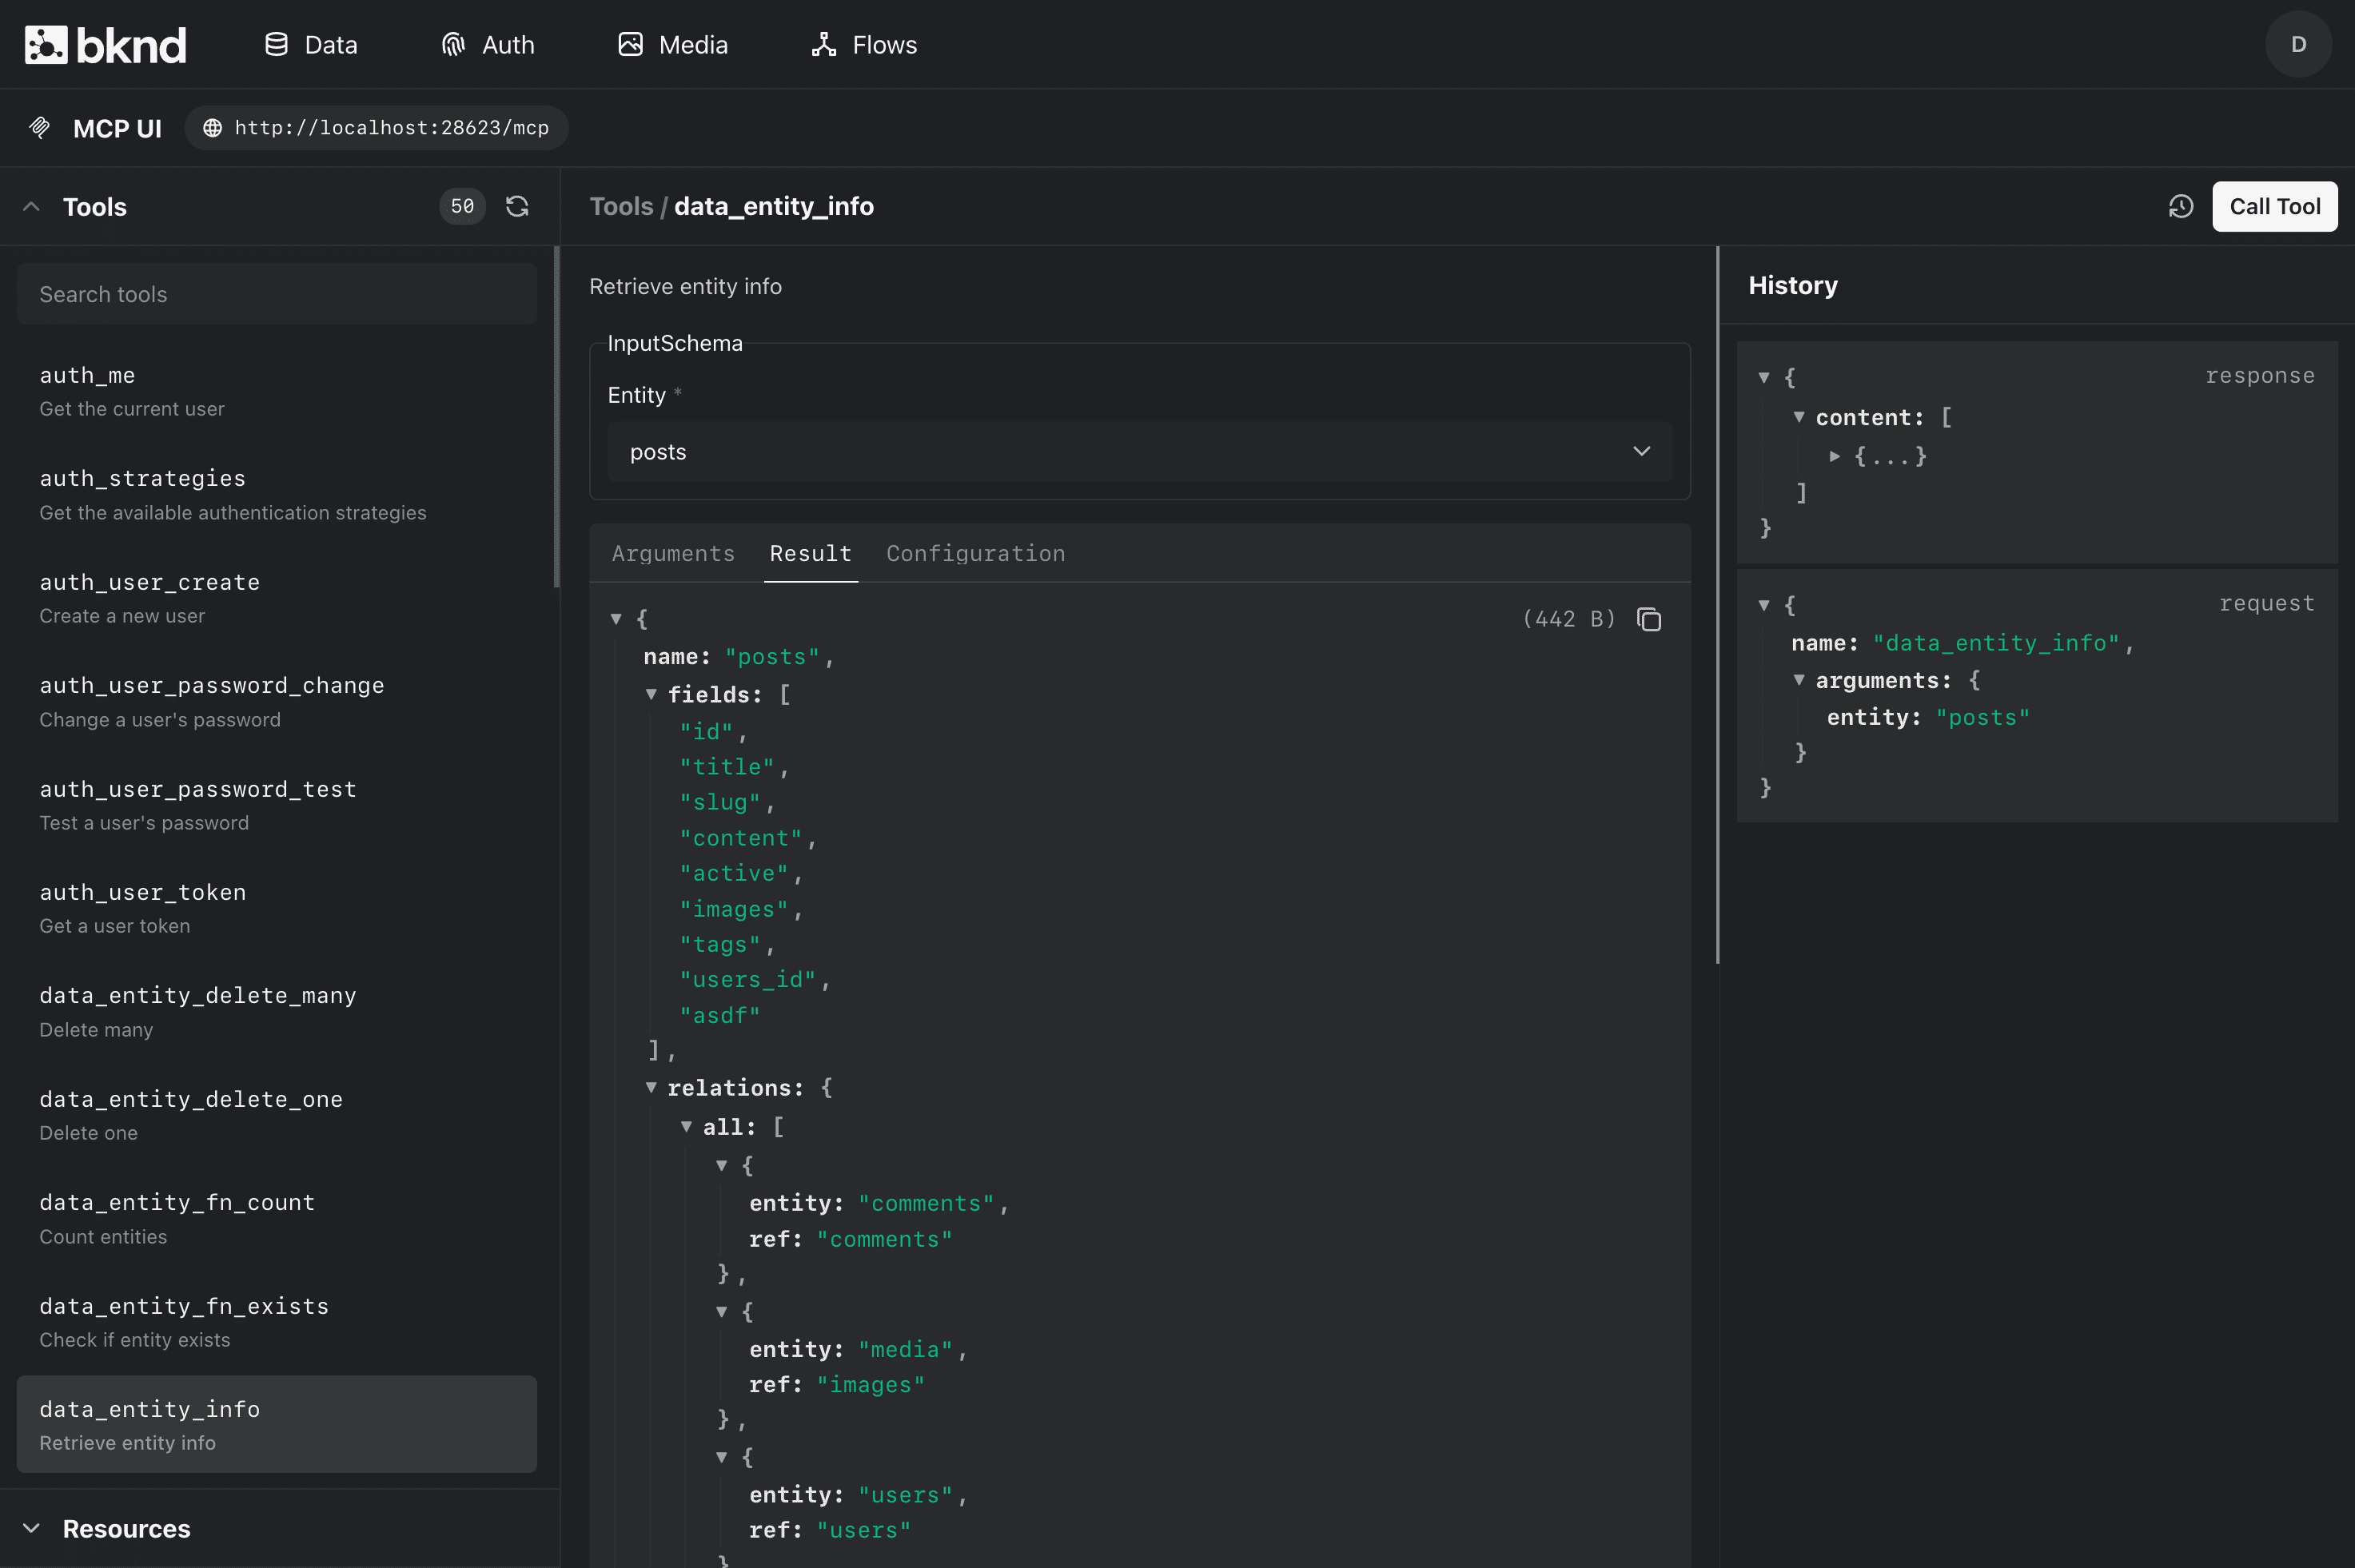The height and width of the screenshot is (1568, 2355).
Task: Expand the collapsed content object in response
Action: [x=1835, y=456]
